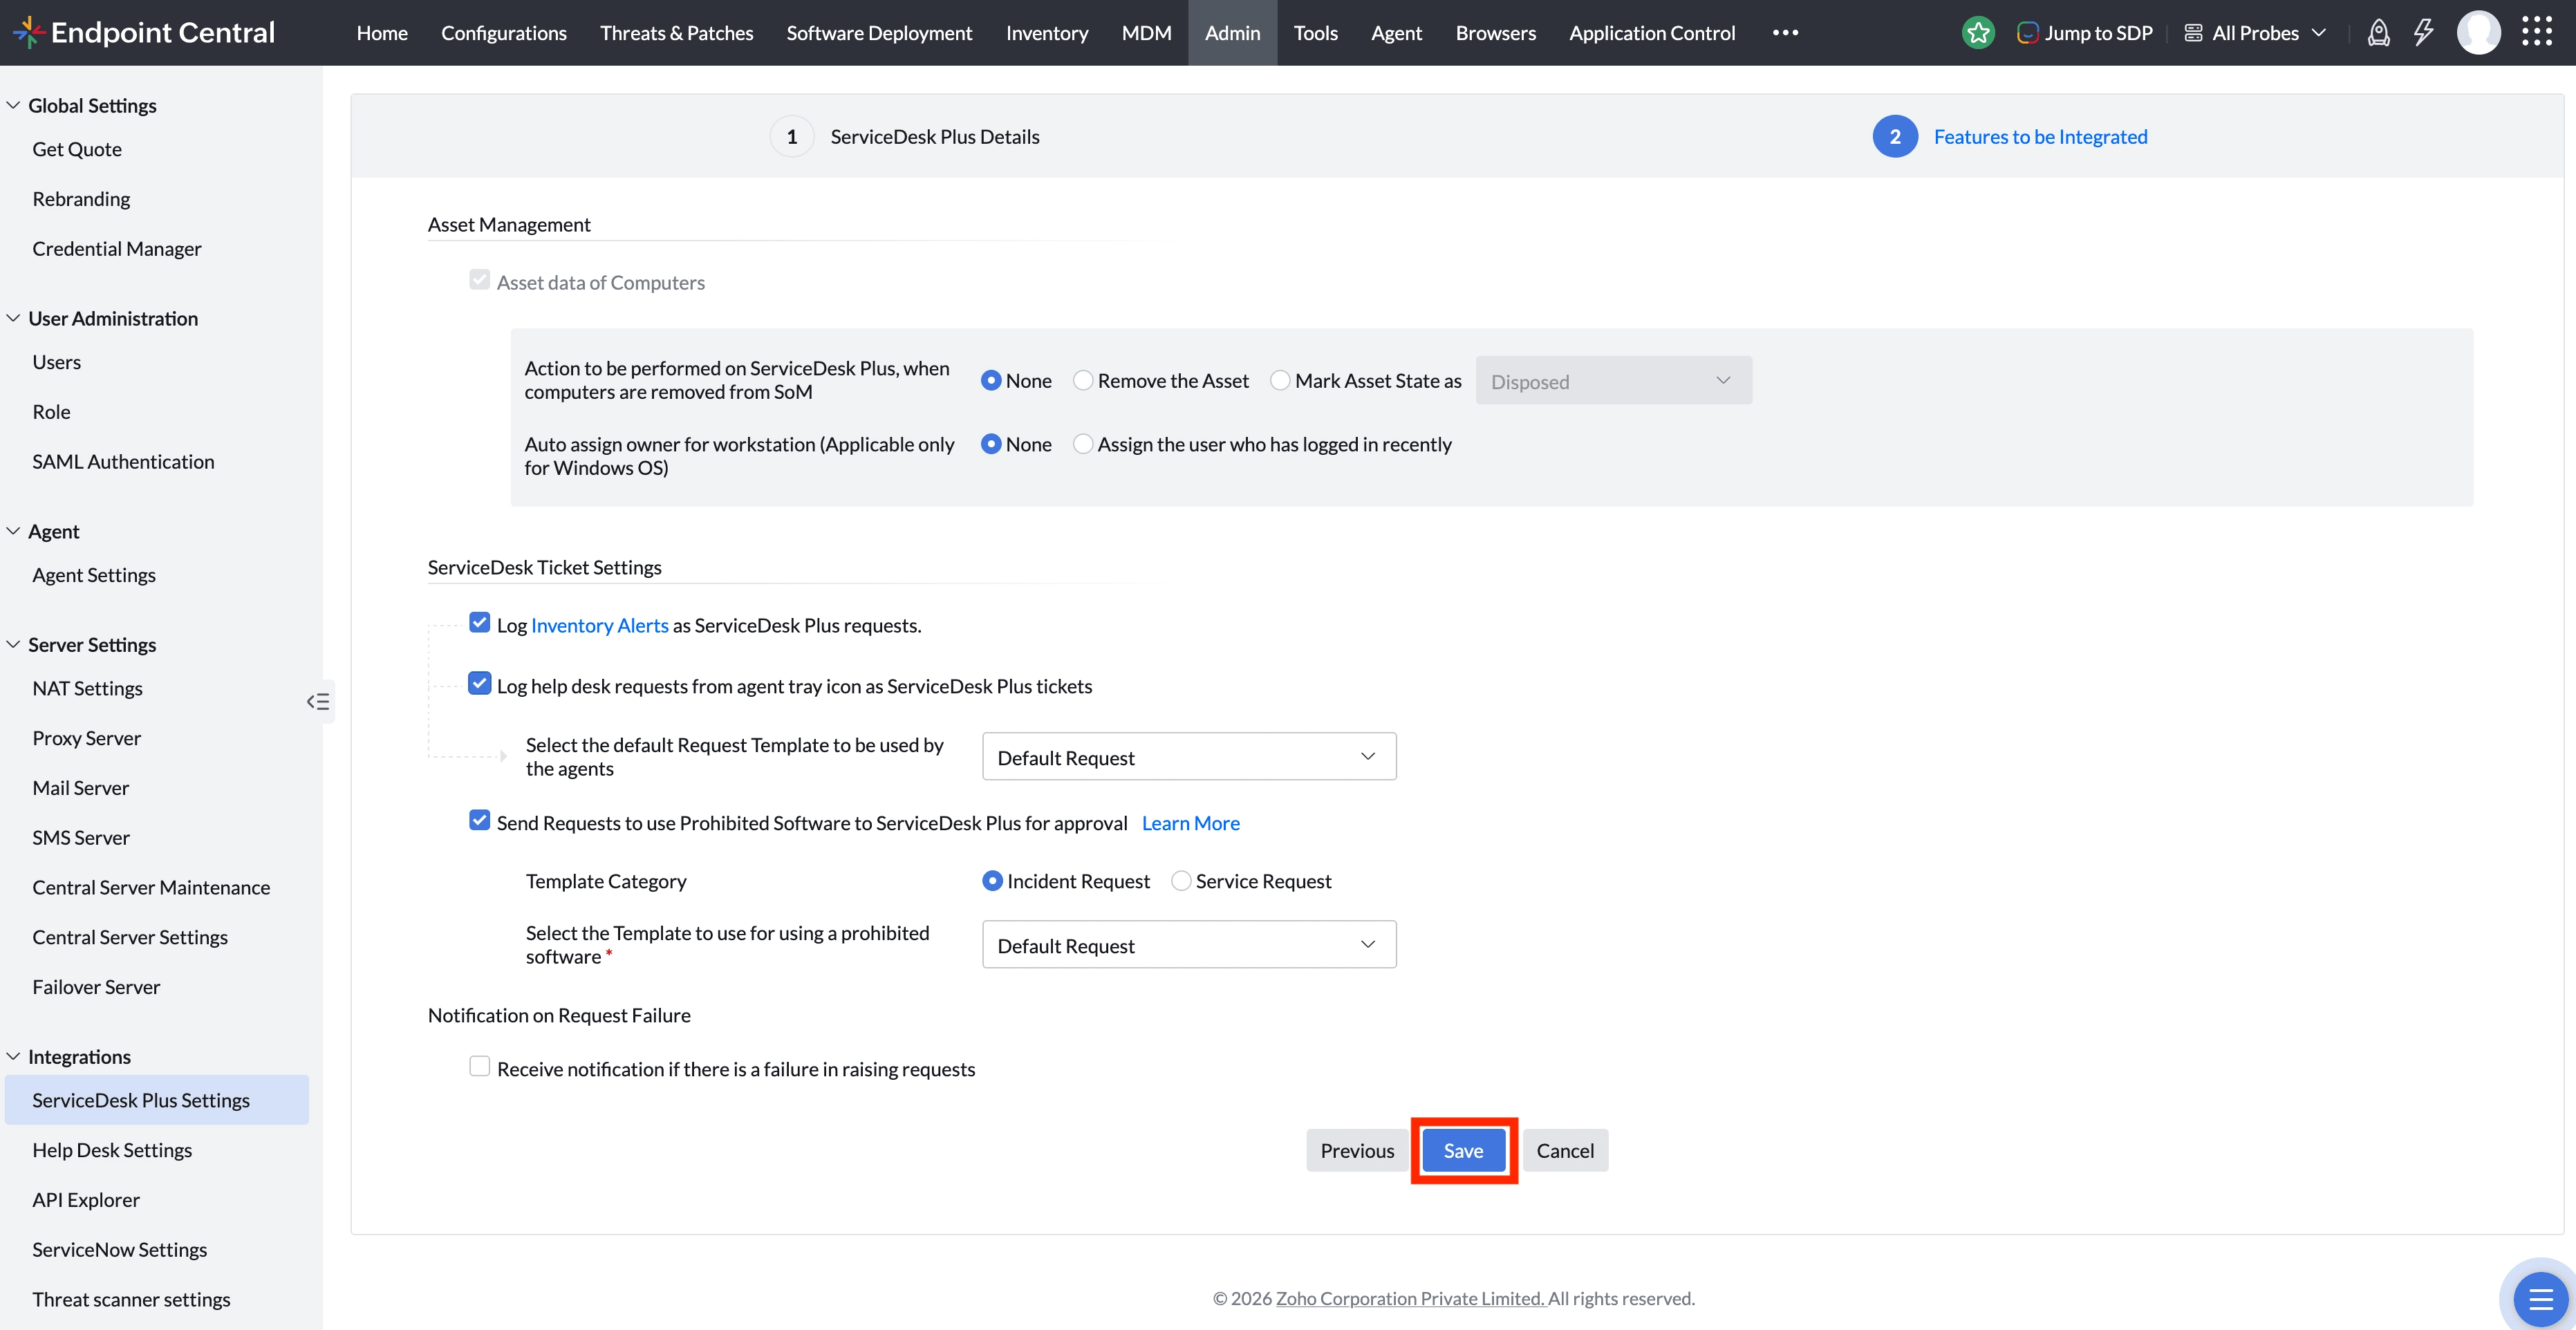Select None for auto assign owner

991,444
